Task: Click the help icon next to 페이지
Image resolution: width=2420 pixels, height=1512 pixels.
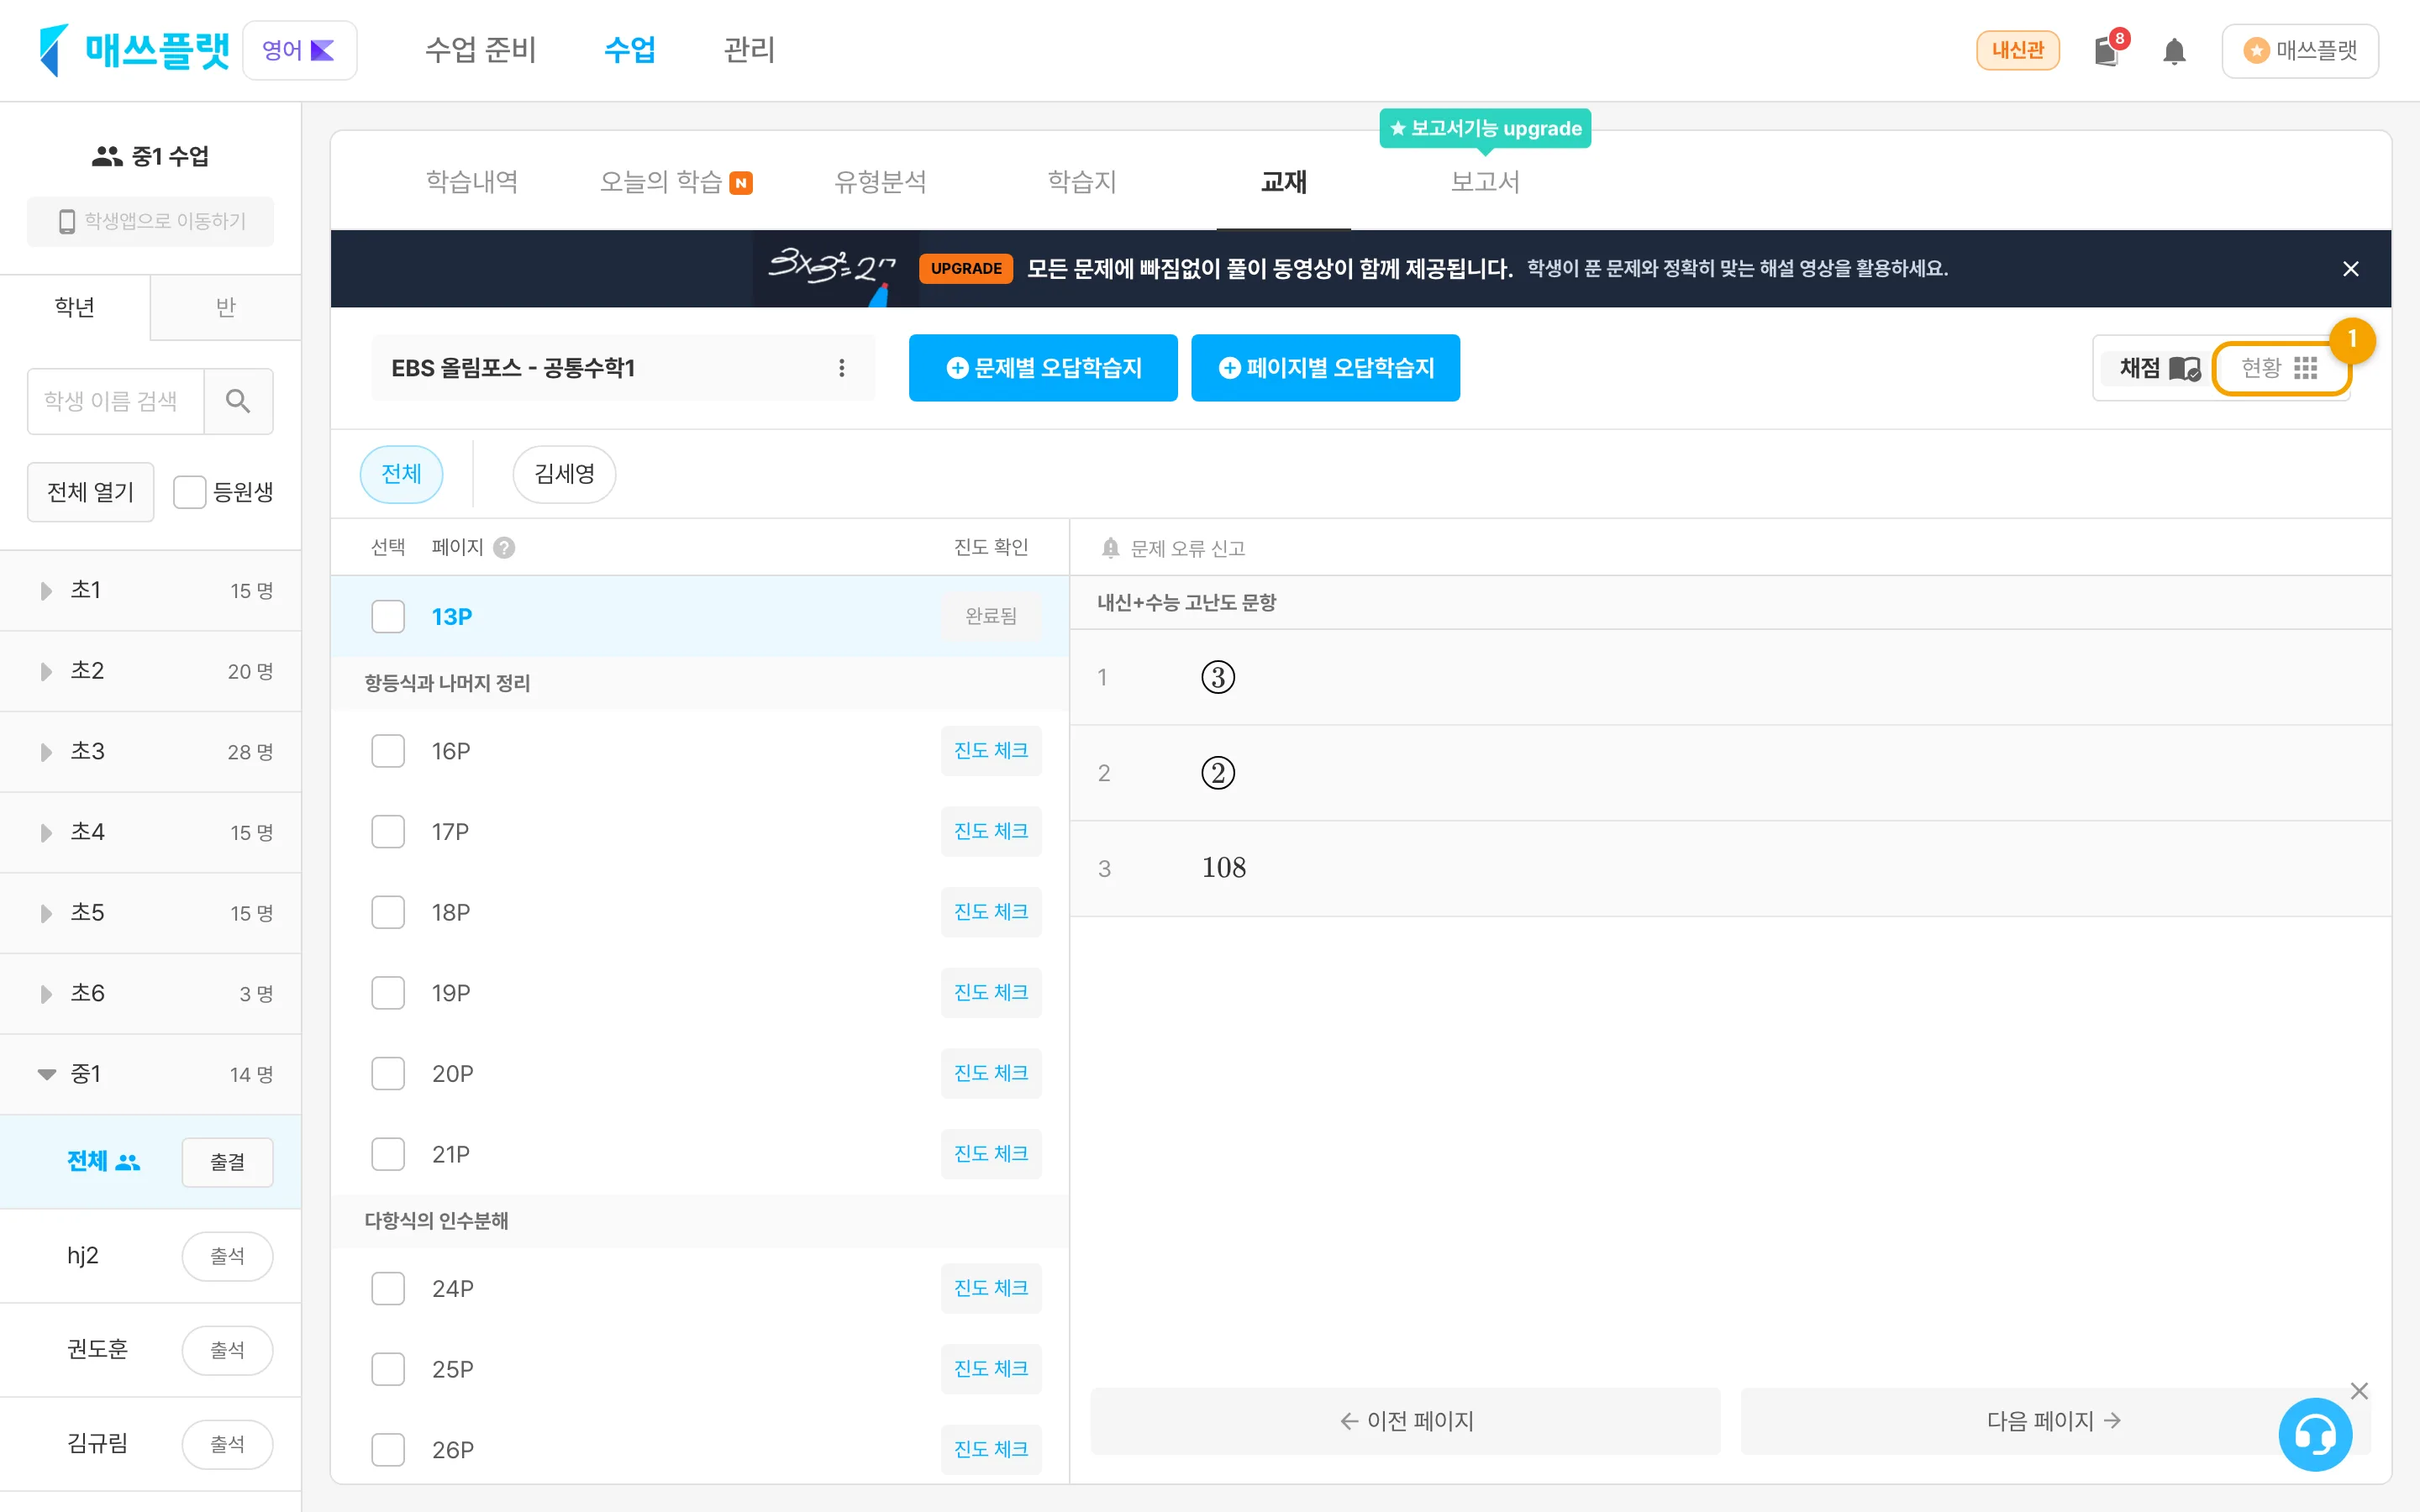Action: click(504, 548)
